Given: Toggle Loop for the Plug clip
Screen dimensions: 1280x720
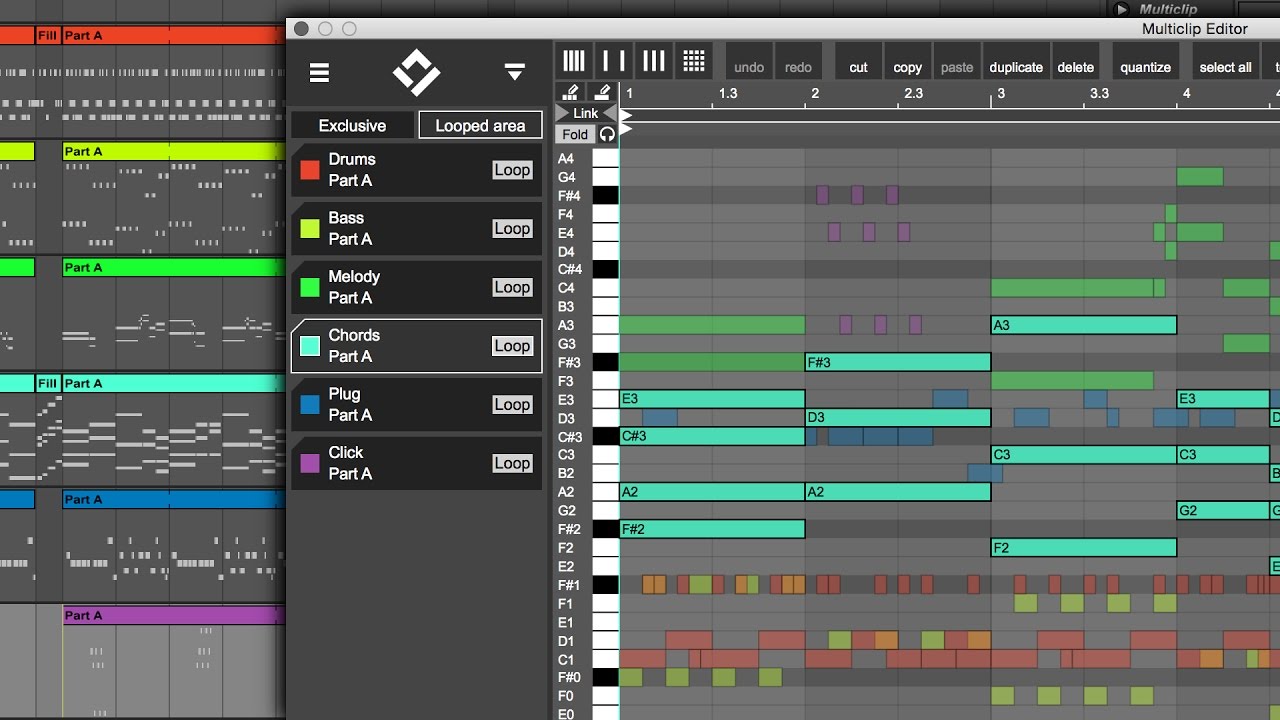Looking at the screenshot, I should (x=512, y=405).
